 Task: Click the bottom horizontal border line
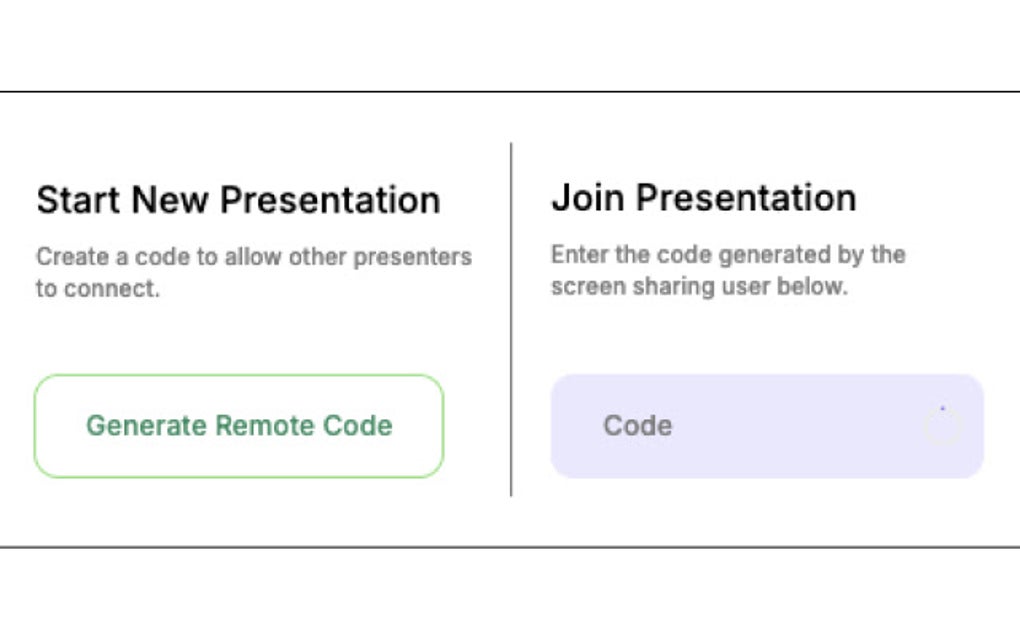[510, 547]
